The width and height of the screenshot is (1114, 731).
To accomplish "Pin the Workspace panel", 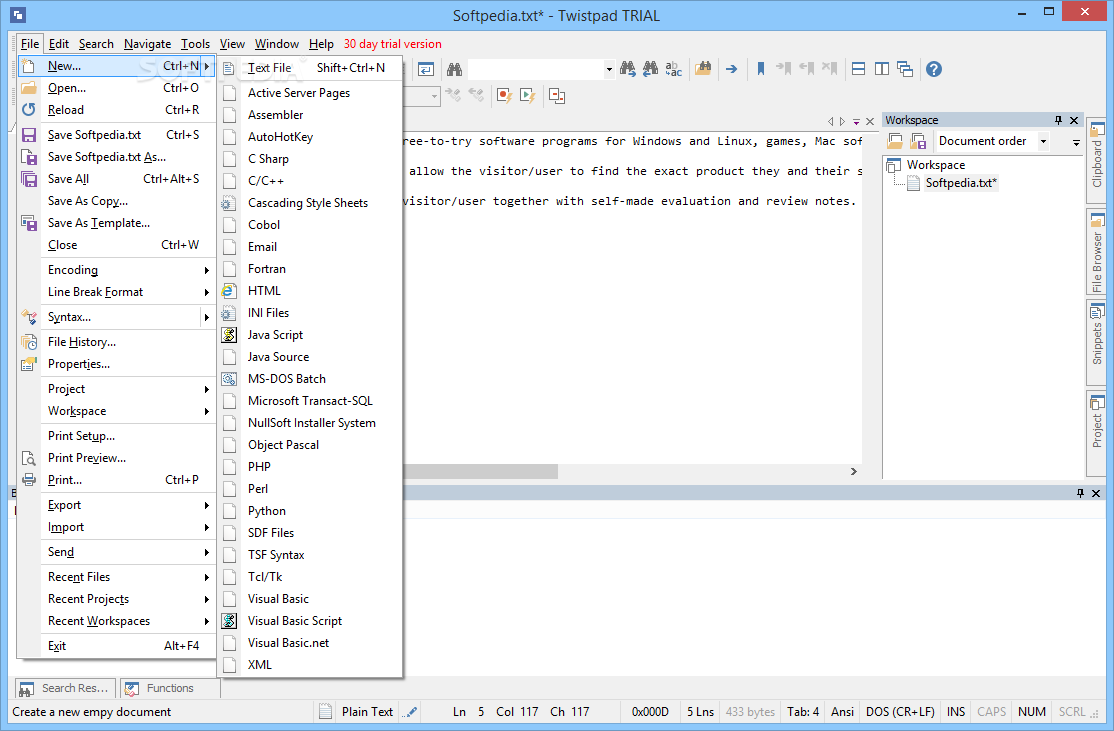I will [x=1058, y=120].
